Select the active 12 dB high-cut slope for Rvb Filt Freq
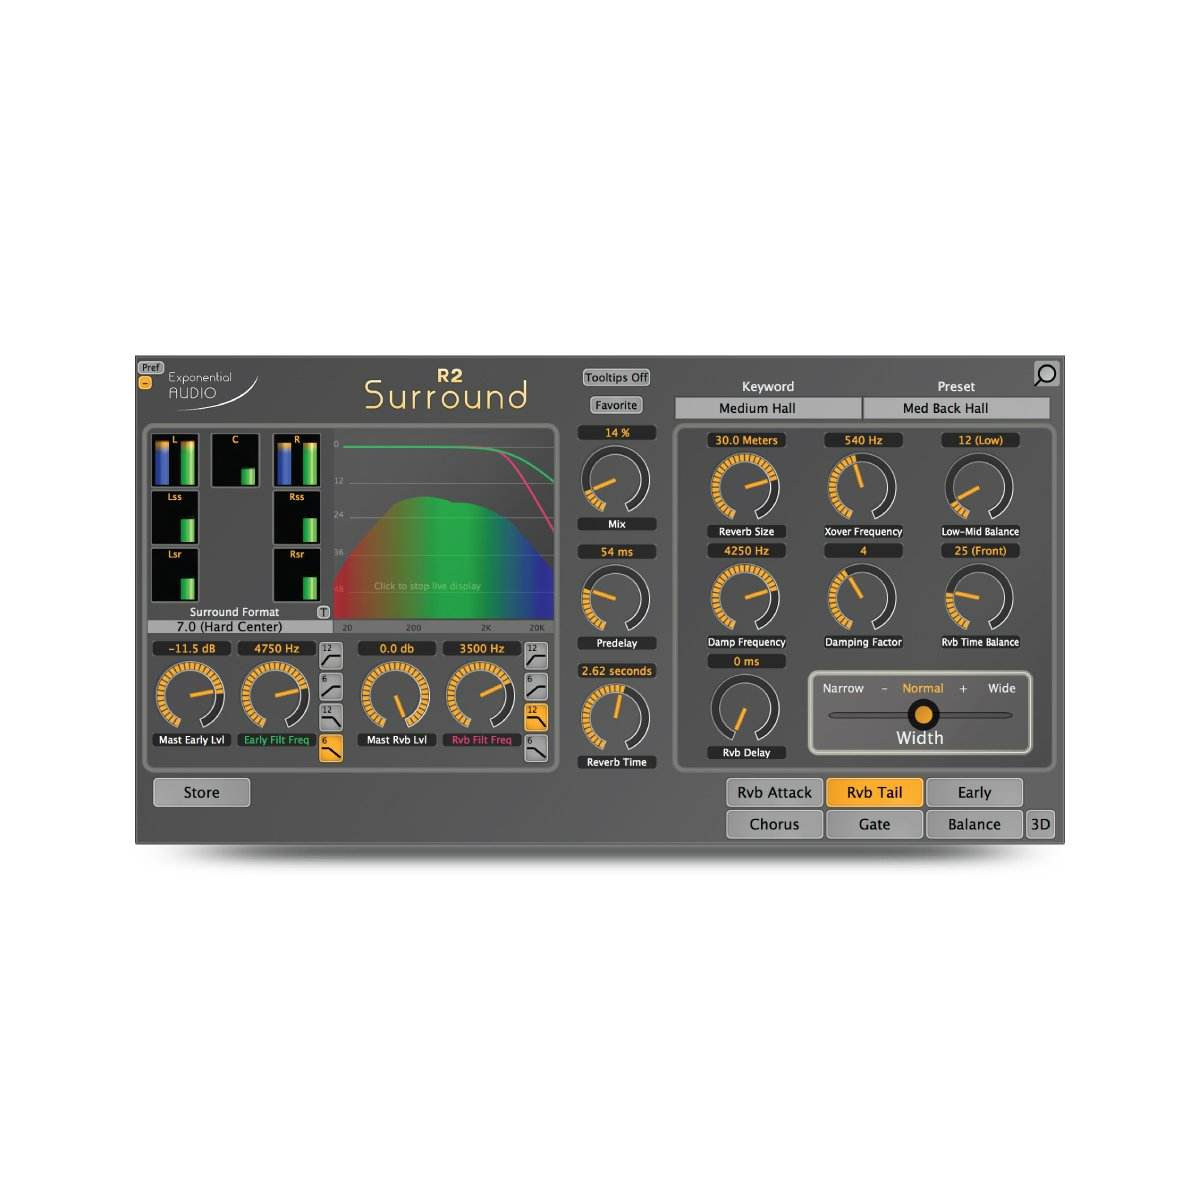 pos(536,717)
